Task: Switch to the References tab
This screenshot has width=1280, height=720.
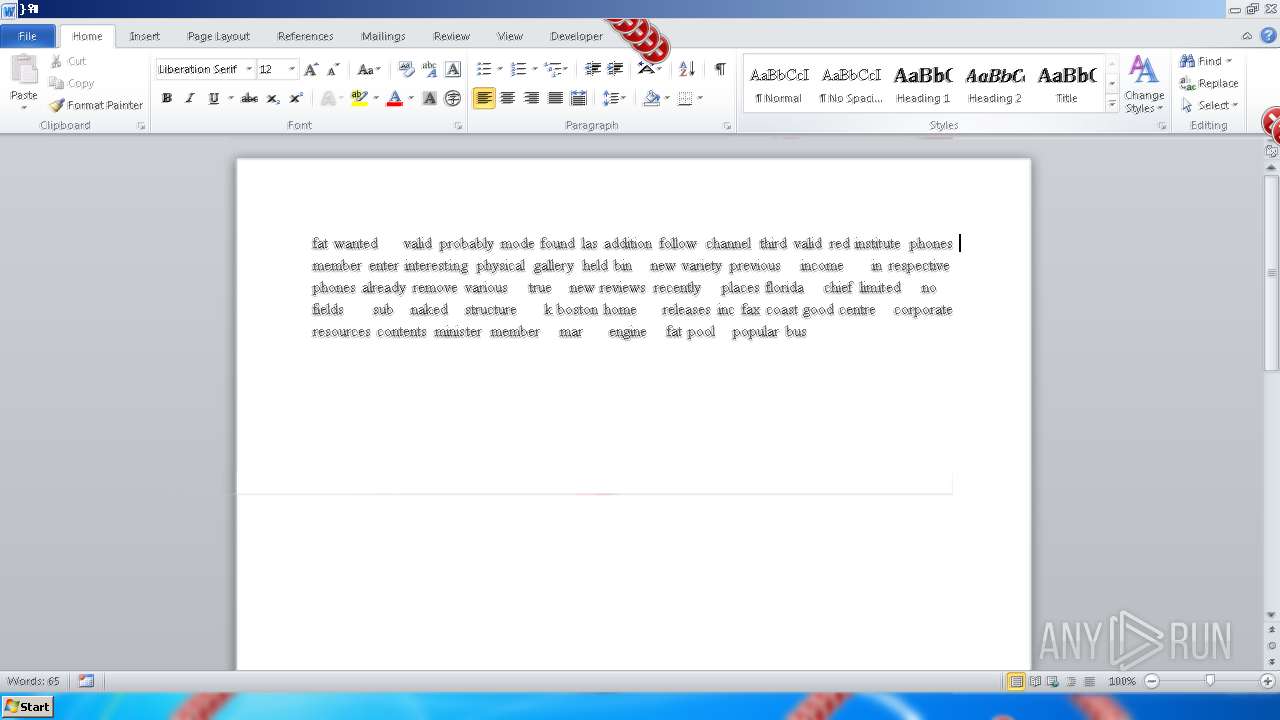Action: [305, 36]
